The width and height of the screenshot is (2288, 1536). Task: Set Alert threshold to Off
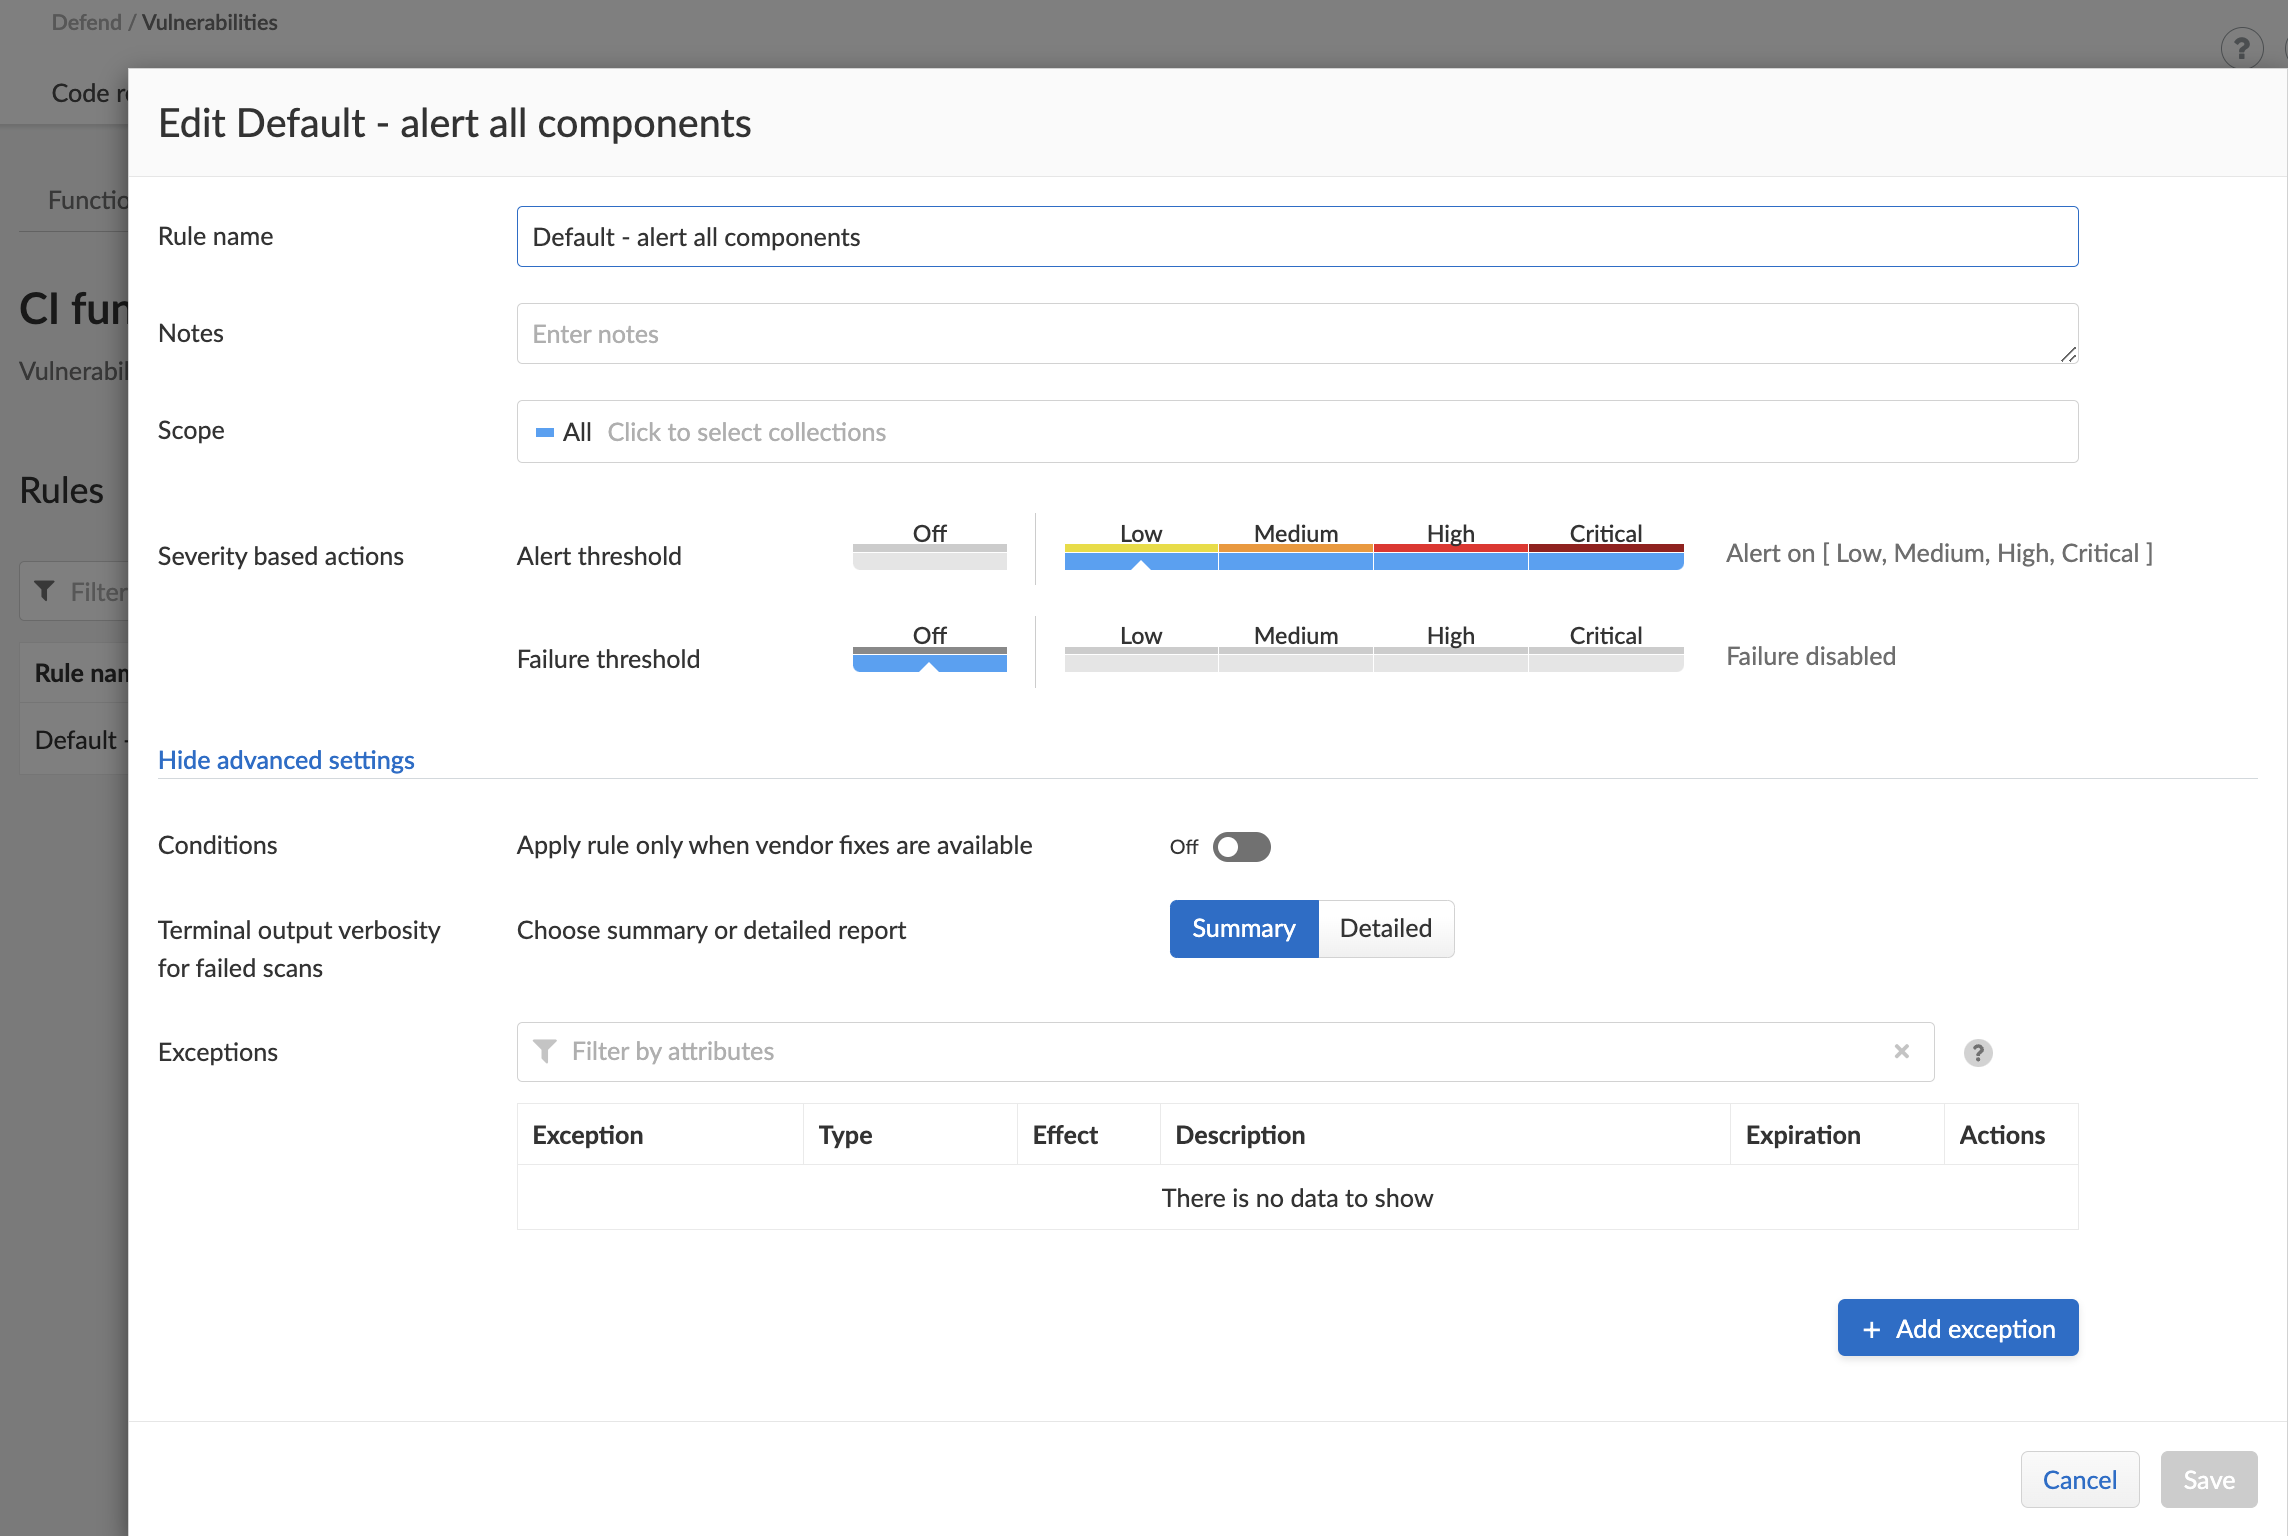tap(929, 547)
